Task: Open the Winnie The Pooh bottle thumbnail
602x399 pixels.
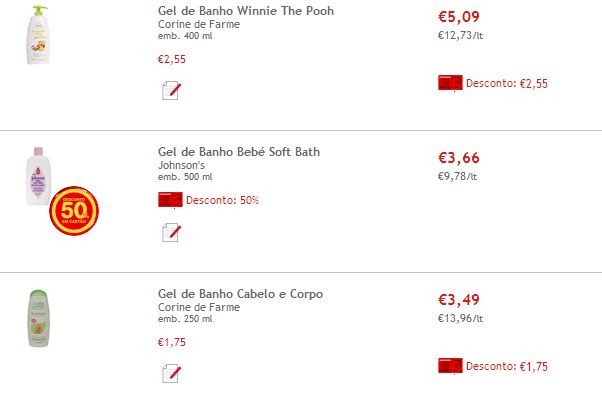Action: pos(38,35)
